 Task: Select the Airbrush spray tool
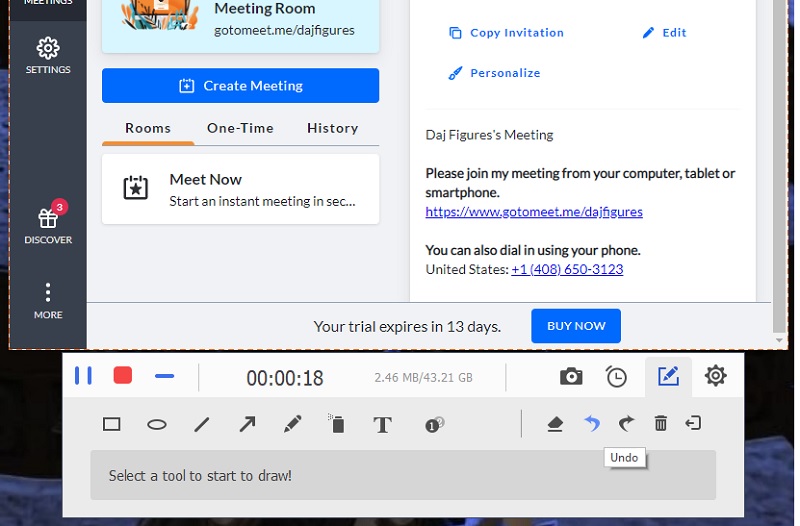[x=336, y=423]
